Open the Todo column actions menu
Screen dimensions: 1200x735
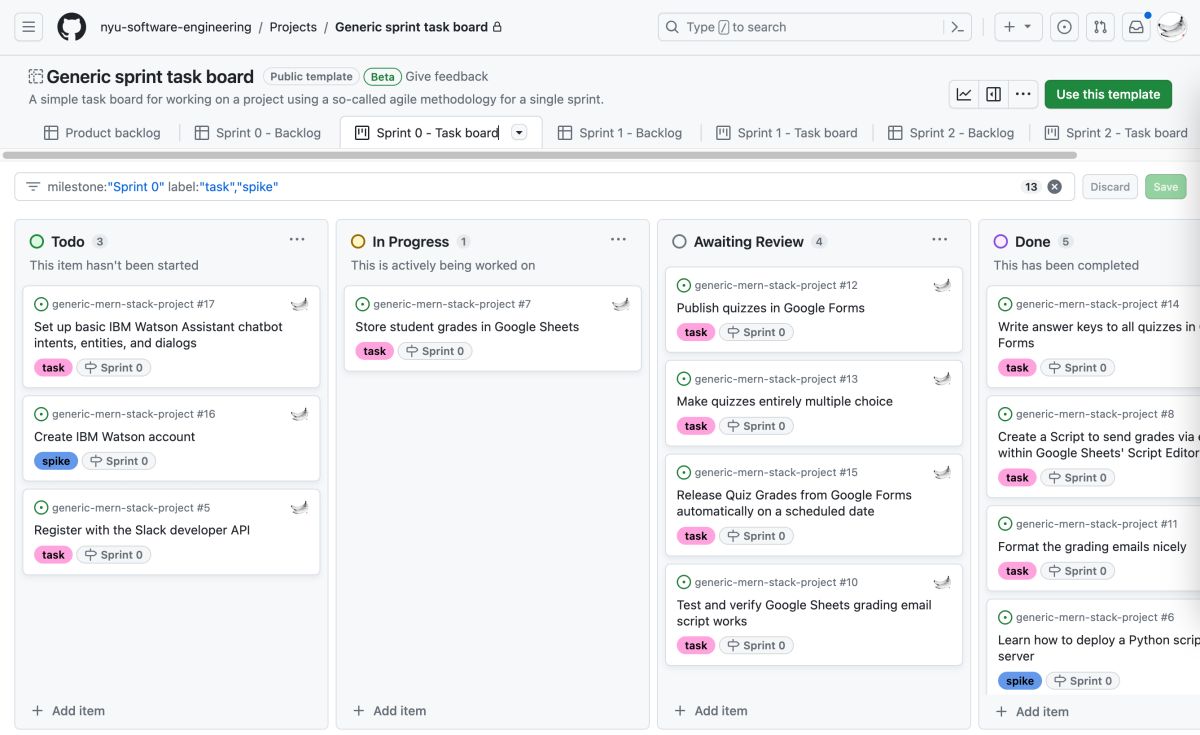click(x=297, y=240)
